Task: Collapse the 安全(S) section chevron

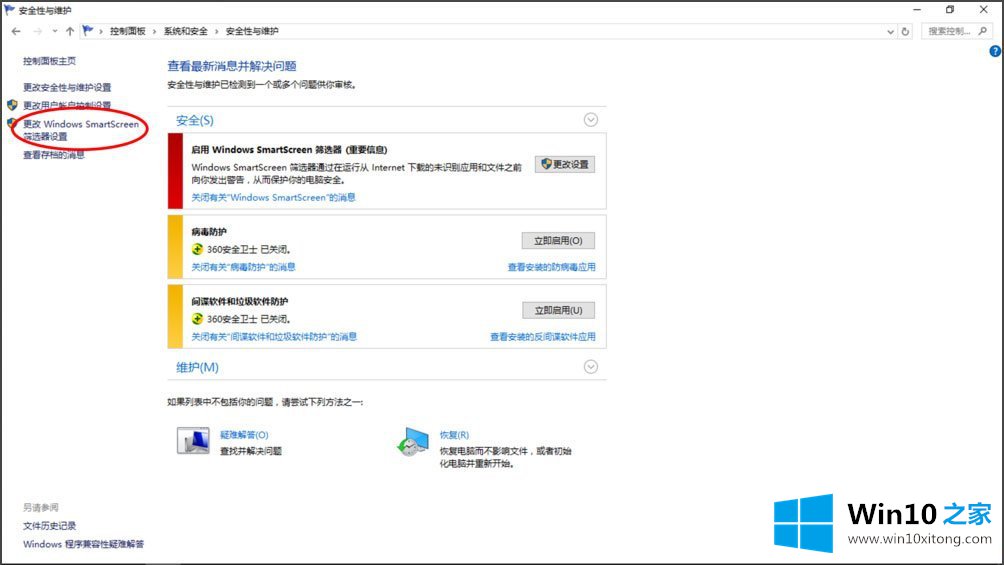Action: click(590, 120)
